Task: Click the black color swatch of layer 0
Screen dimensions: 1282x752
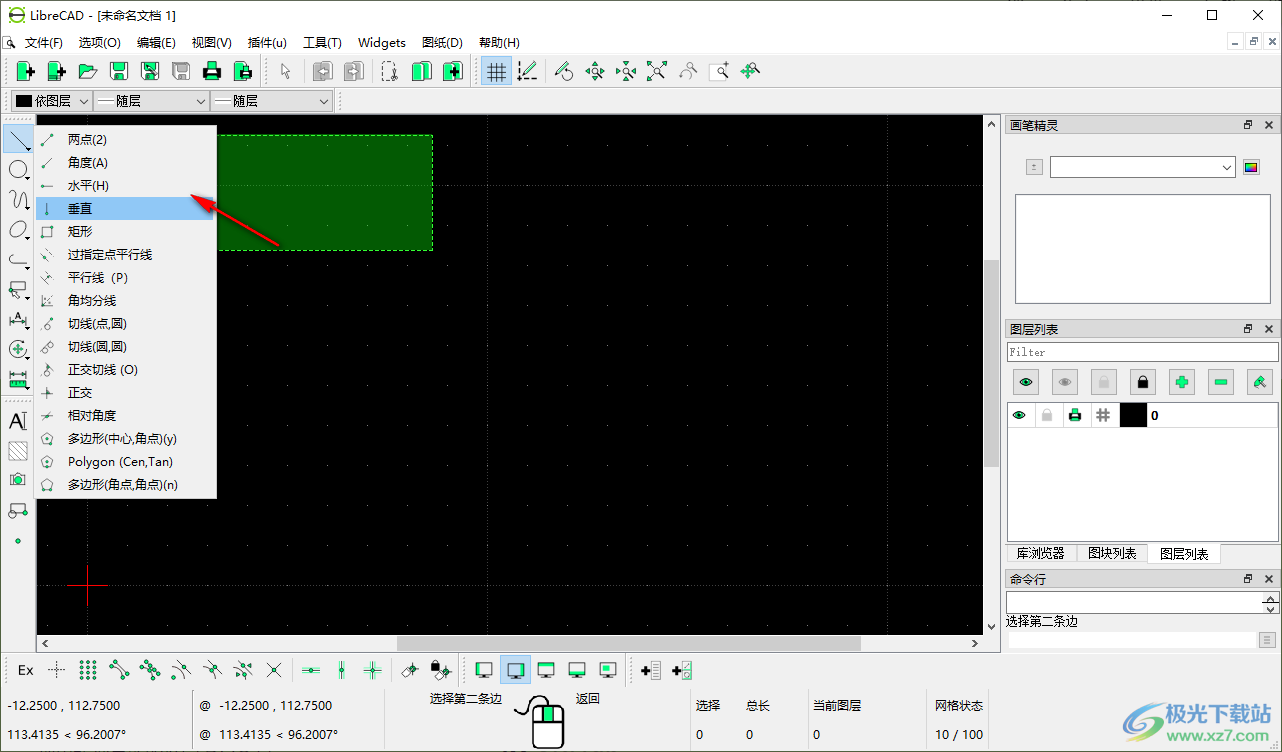Action: click(x=1133, y=415)
